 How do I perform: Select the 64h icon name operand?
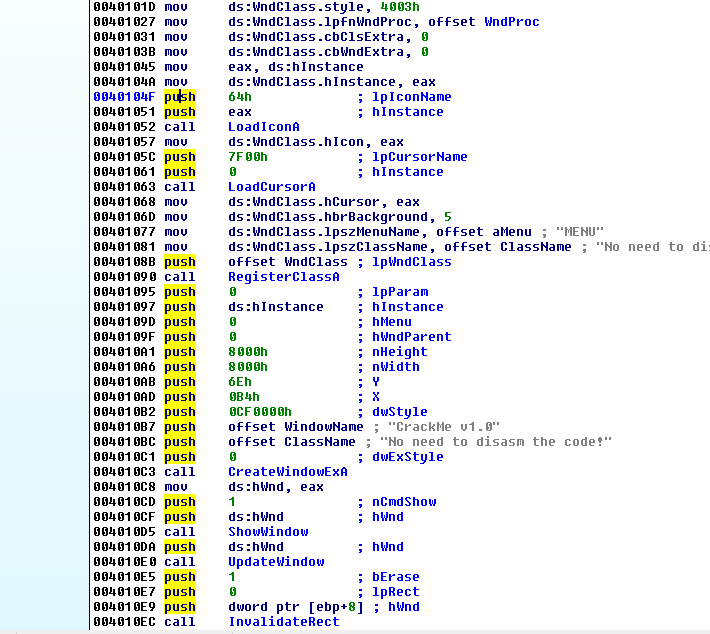pyautogui.click(x=239, y=97)
